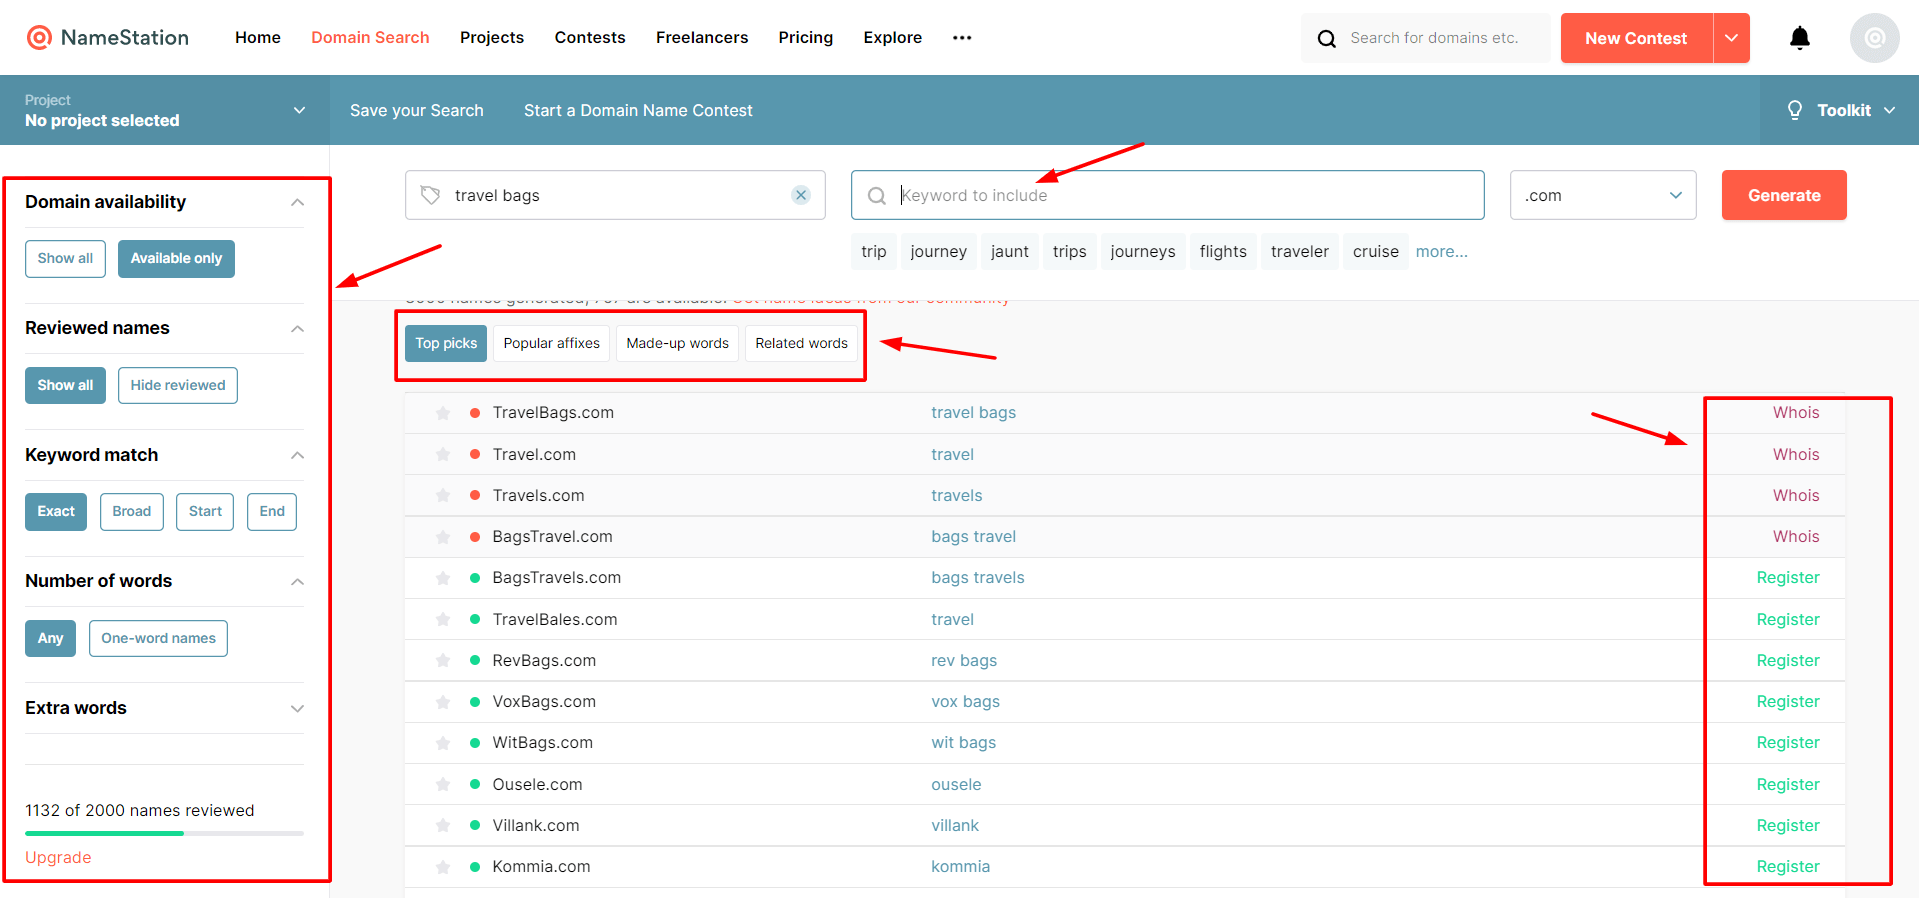1919x898 pixels.
Task: Clear the travel bags keyword field
Action: click(x=800, y=195)
